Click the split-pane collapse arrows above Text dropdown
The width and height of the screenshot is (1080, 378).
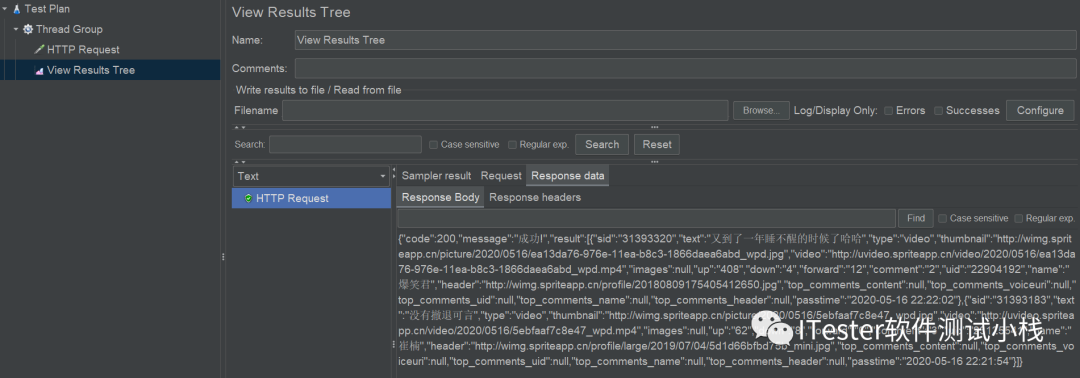tap(239, 161)
